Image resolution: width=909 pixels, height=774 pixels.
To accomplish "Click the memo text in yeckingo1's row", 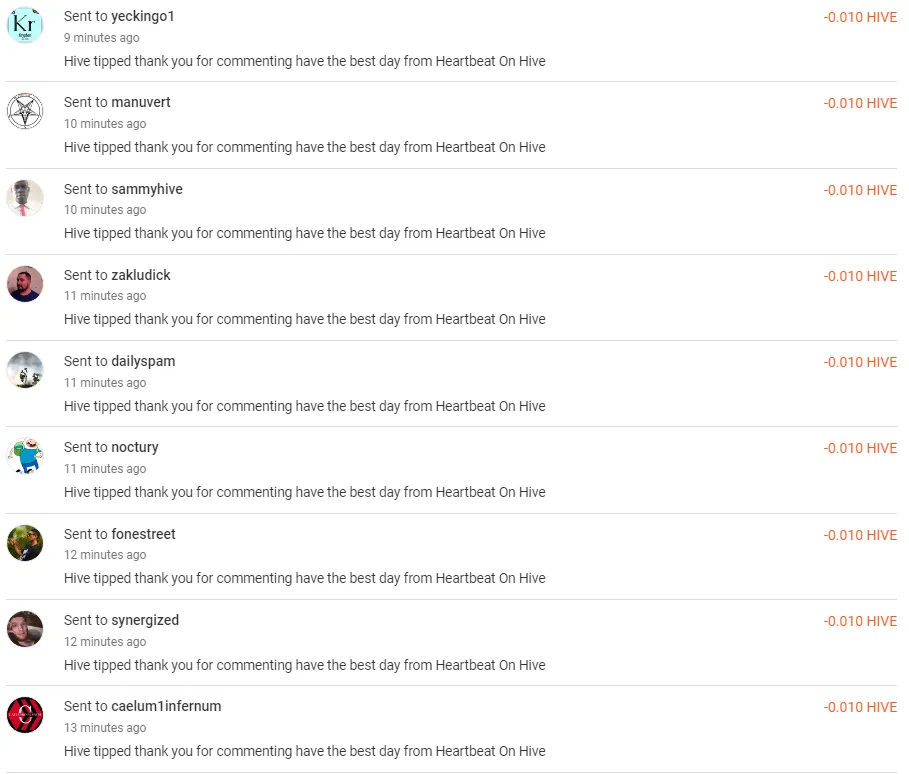I will (305, 61).
